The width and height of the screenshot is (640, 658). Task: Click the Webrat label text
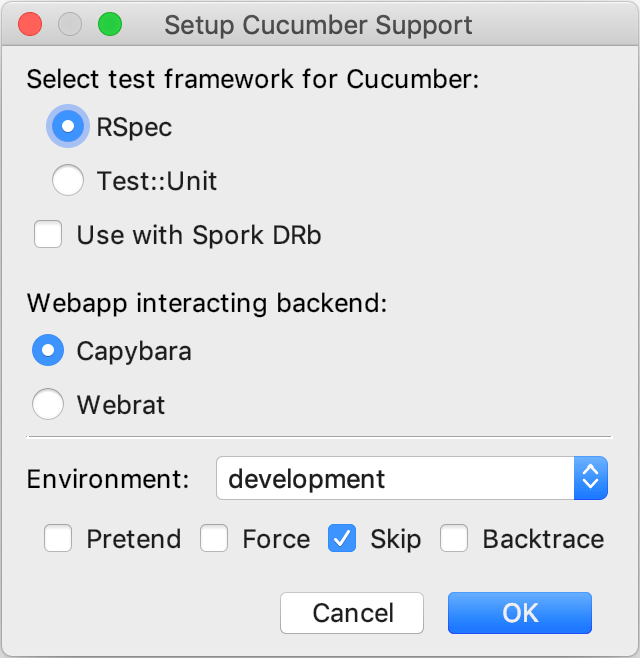tap(120, 405)
